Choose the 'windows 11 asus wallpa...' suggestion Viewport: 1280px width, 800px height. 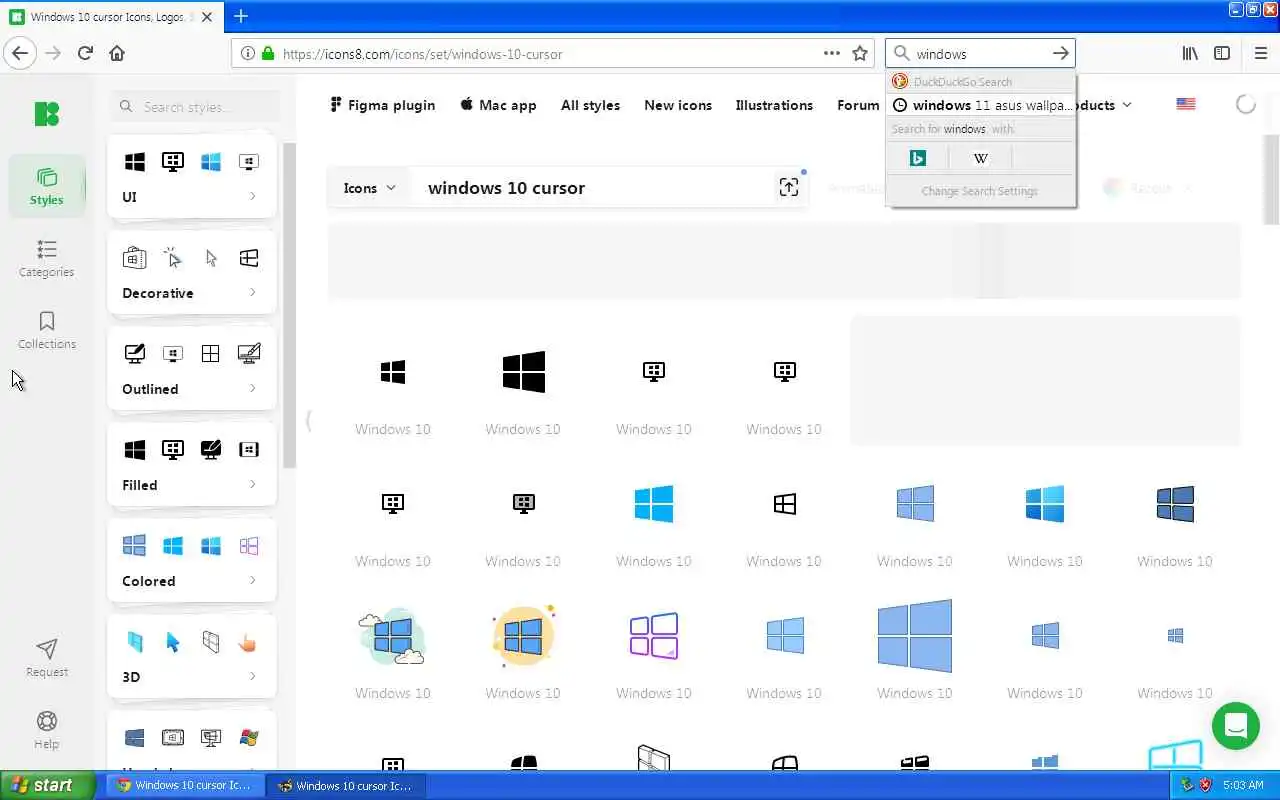981,105
